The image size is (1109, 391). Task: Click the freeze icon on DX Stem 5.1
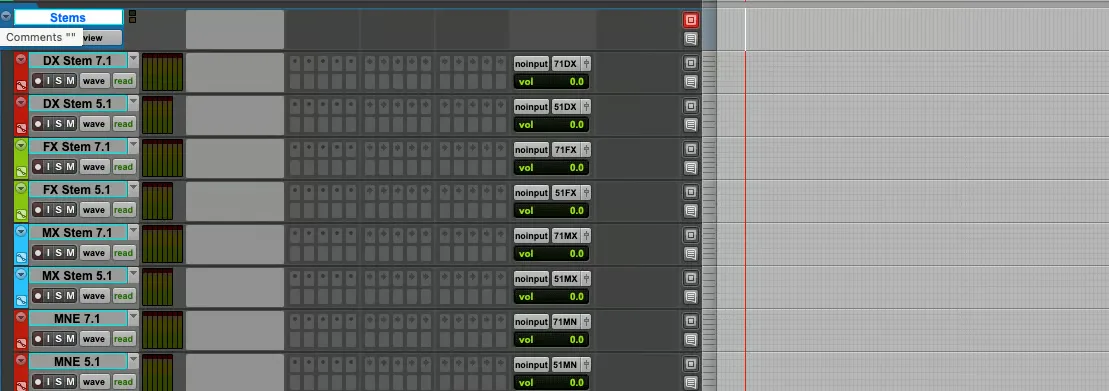pos(690,106)
